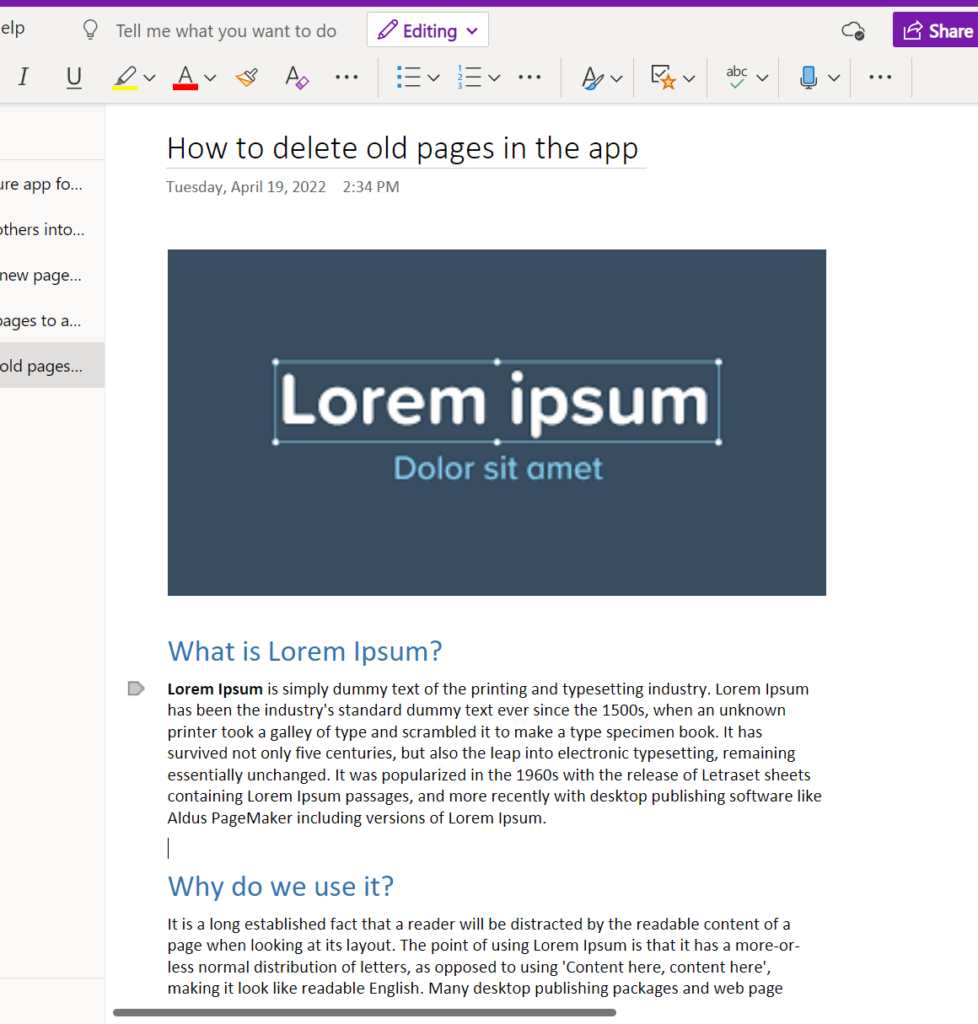Viewport: 978px width, 1024px height.
Task: Click the horizontal scrollbar
Action: pos(364,1012)
